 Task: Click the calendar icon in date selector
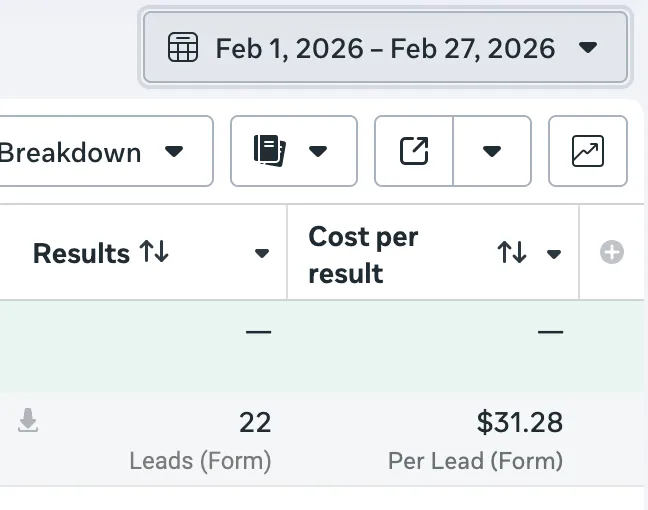182,47
